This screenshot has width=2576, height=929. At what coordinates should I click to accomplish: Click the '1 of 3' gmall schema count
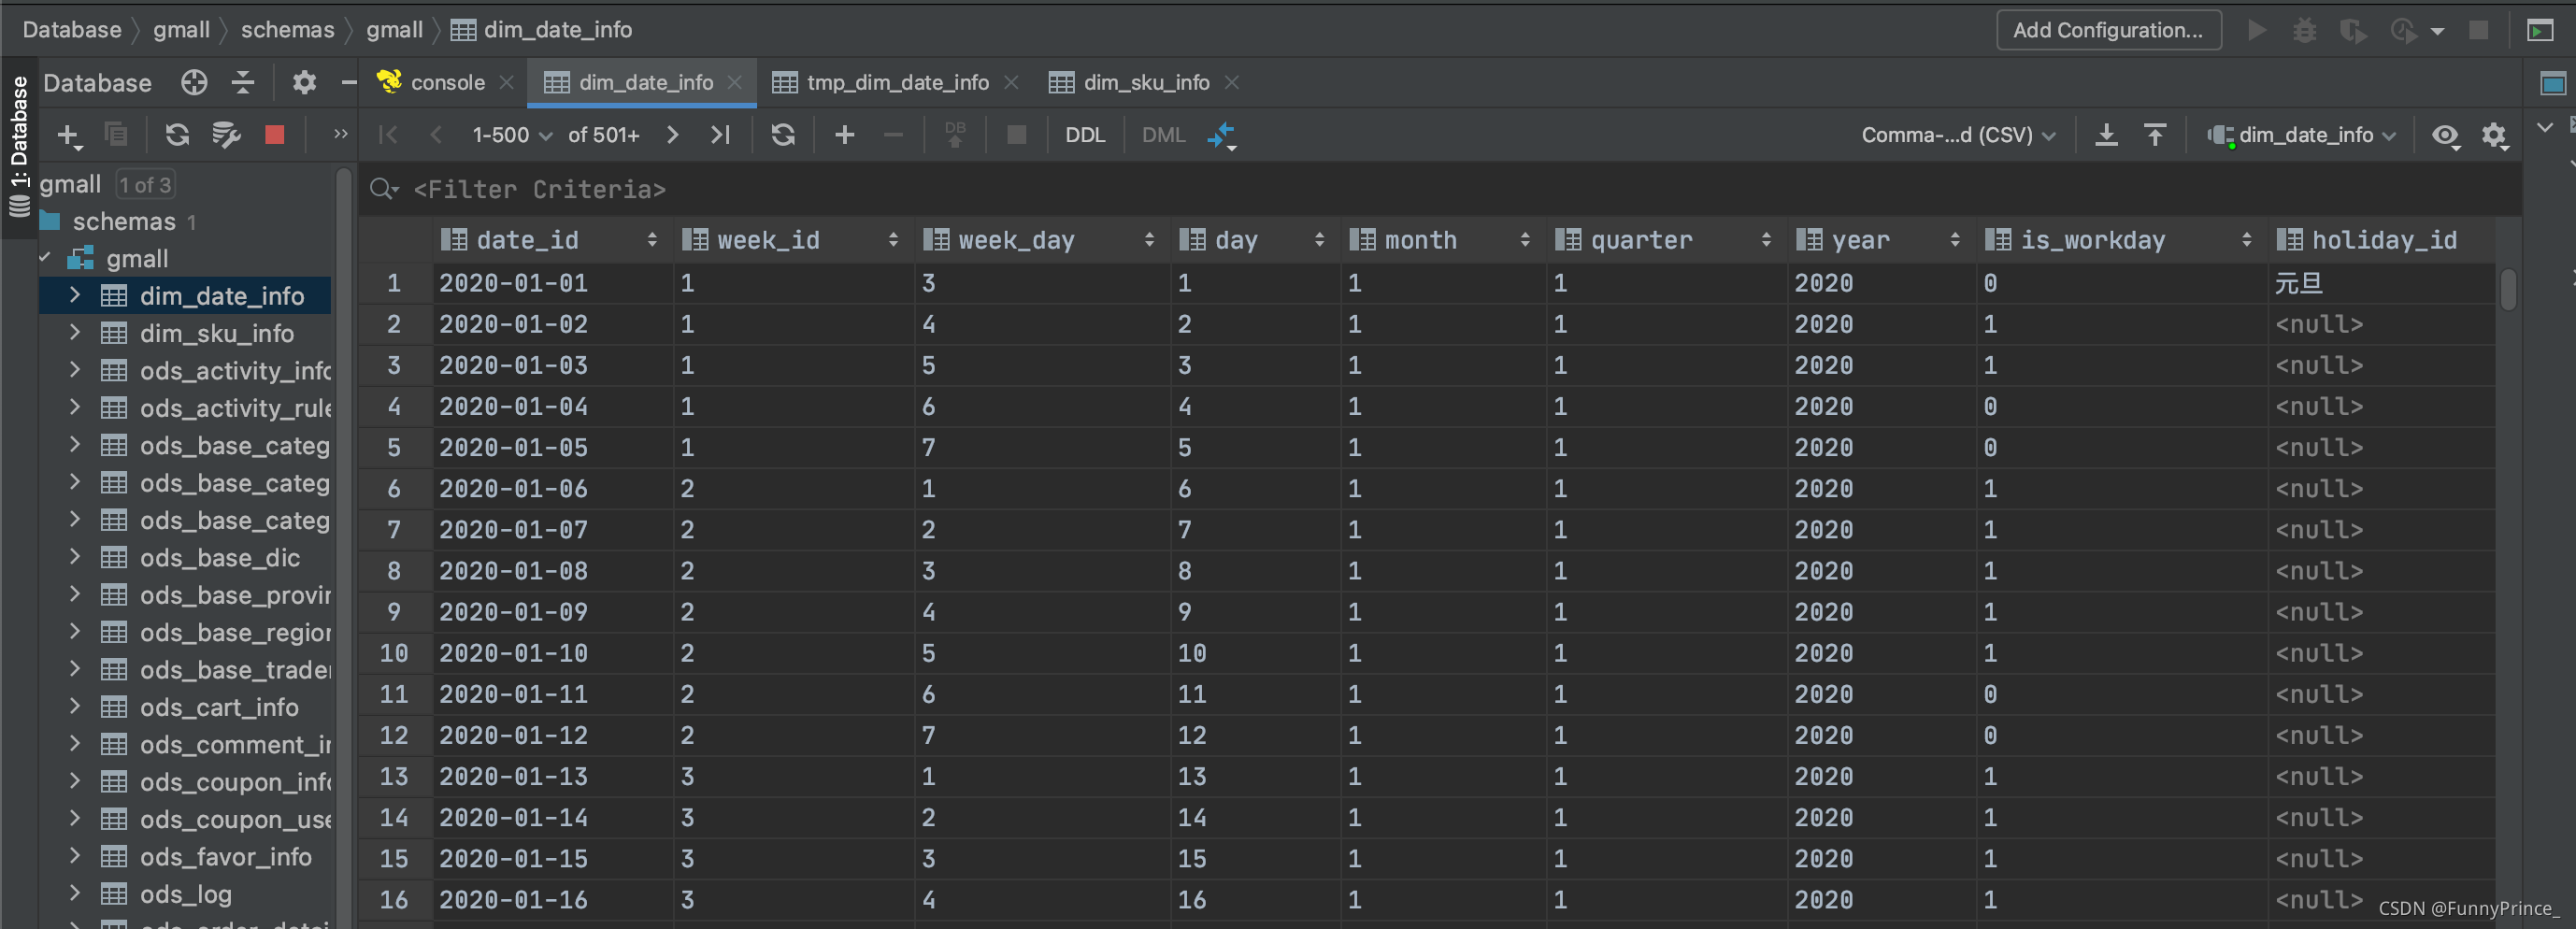(x=145, y=184)
